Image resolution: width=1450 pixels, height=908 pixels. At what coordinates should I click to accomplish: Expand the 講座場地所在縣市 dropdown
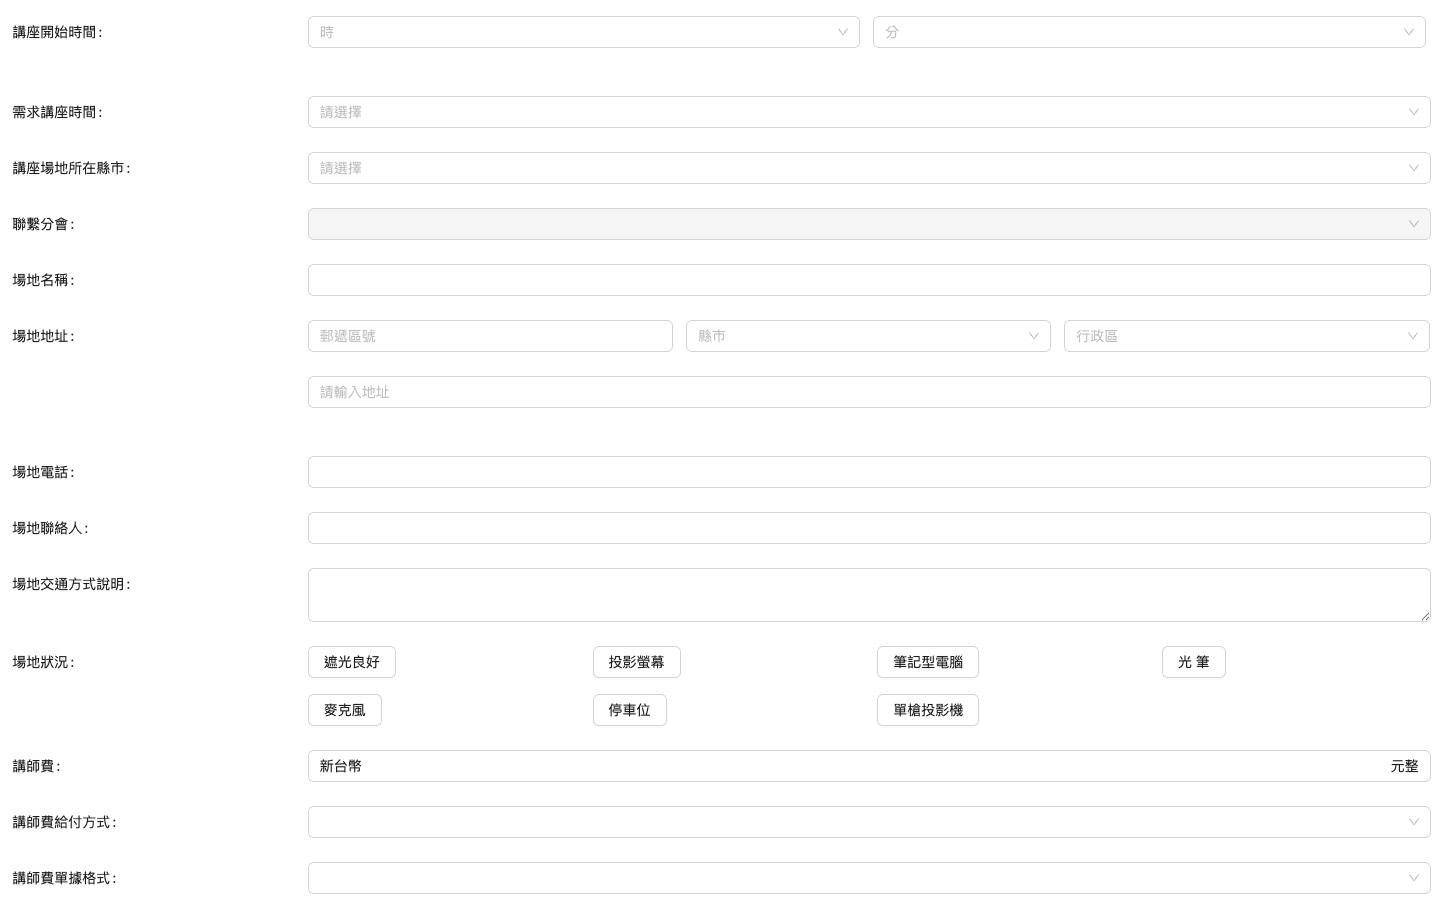(868, 168)
